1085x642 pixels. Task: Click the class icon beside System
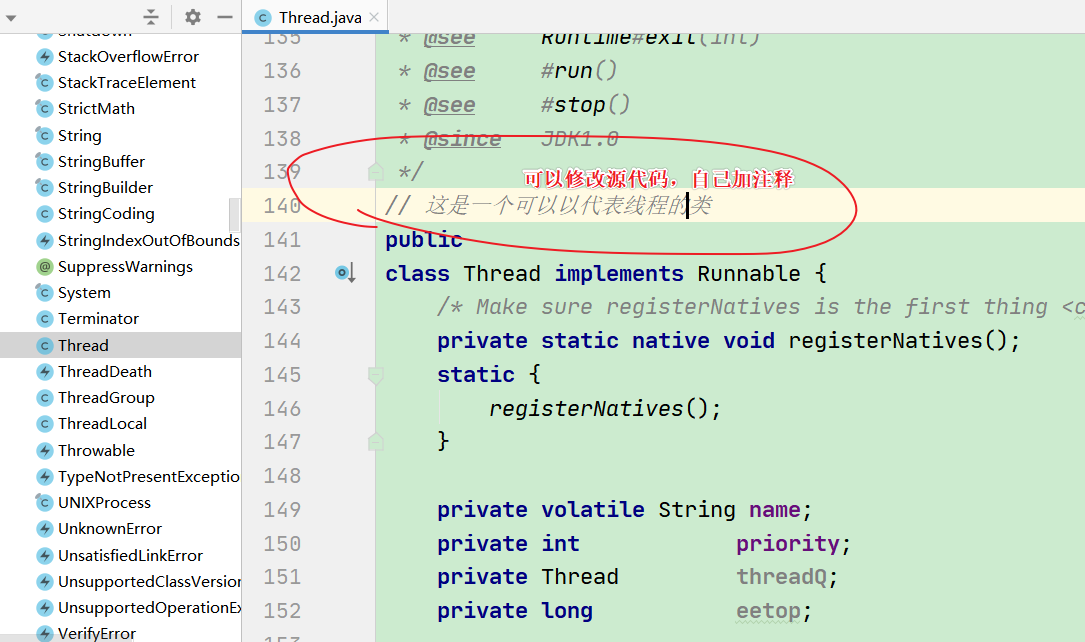[44, 293]
